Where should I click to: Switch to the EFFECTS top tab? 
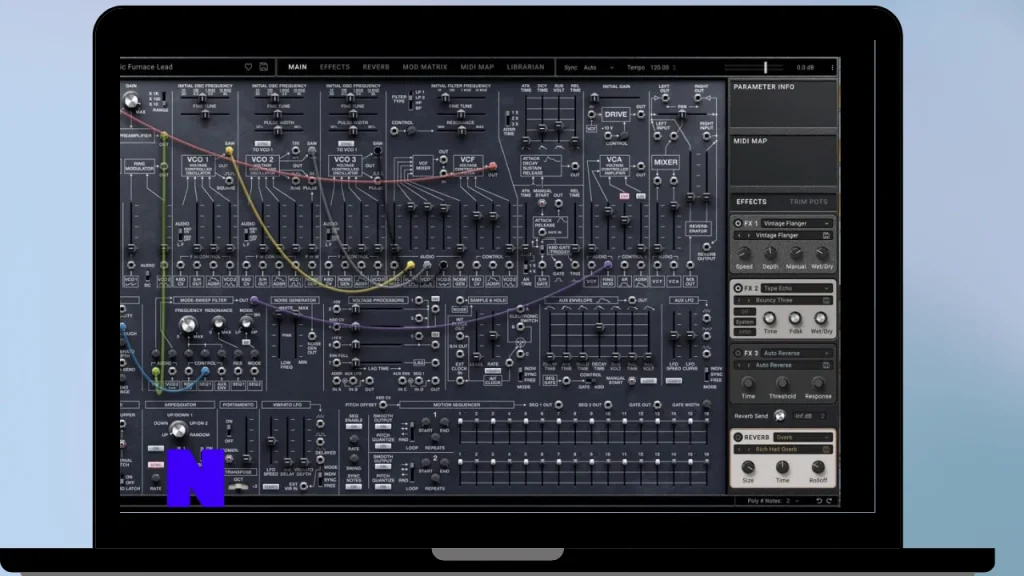pyautogui.click(x=335, y=67)
